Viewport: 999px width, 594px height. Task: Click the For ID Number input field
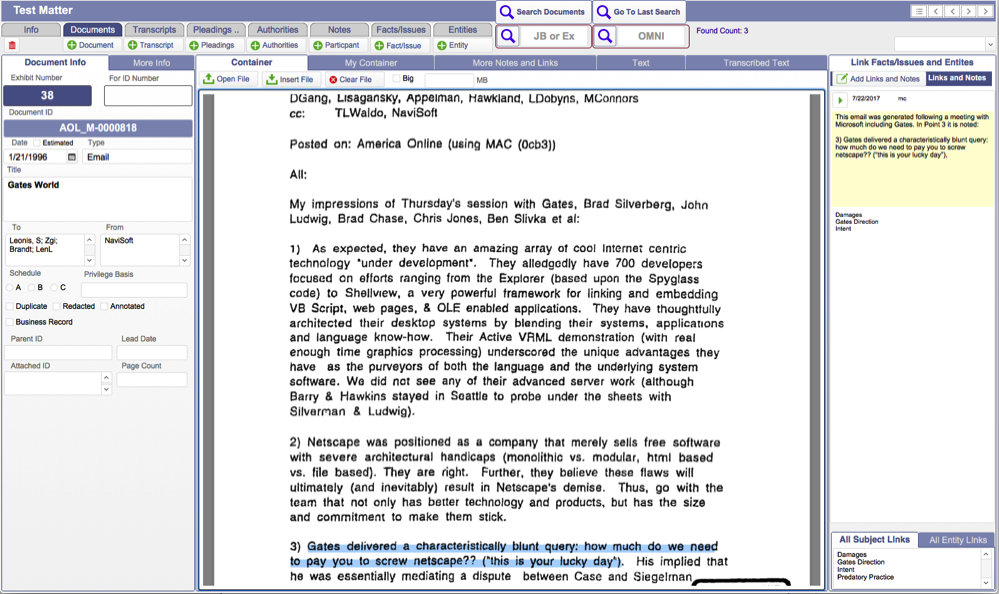[x=148, y=96]
